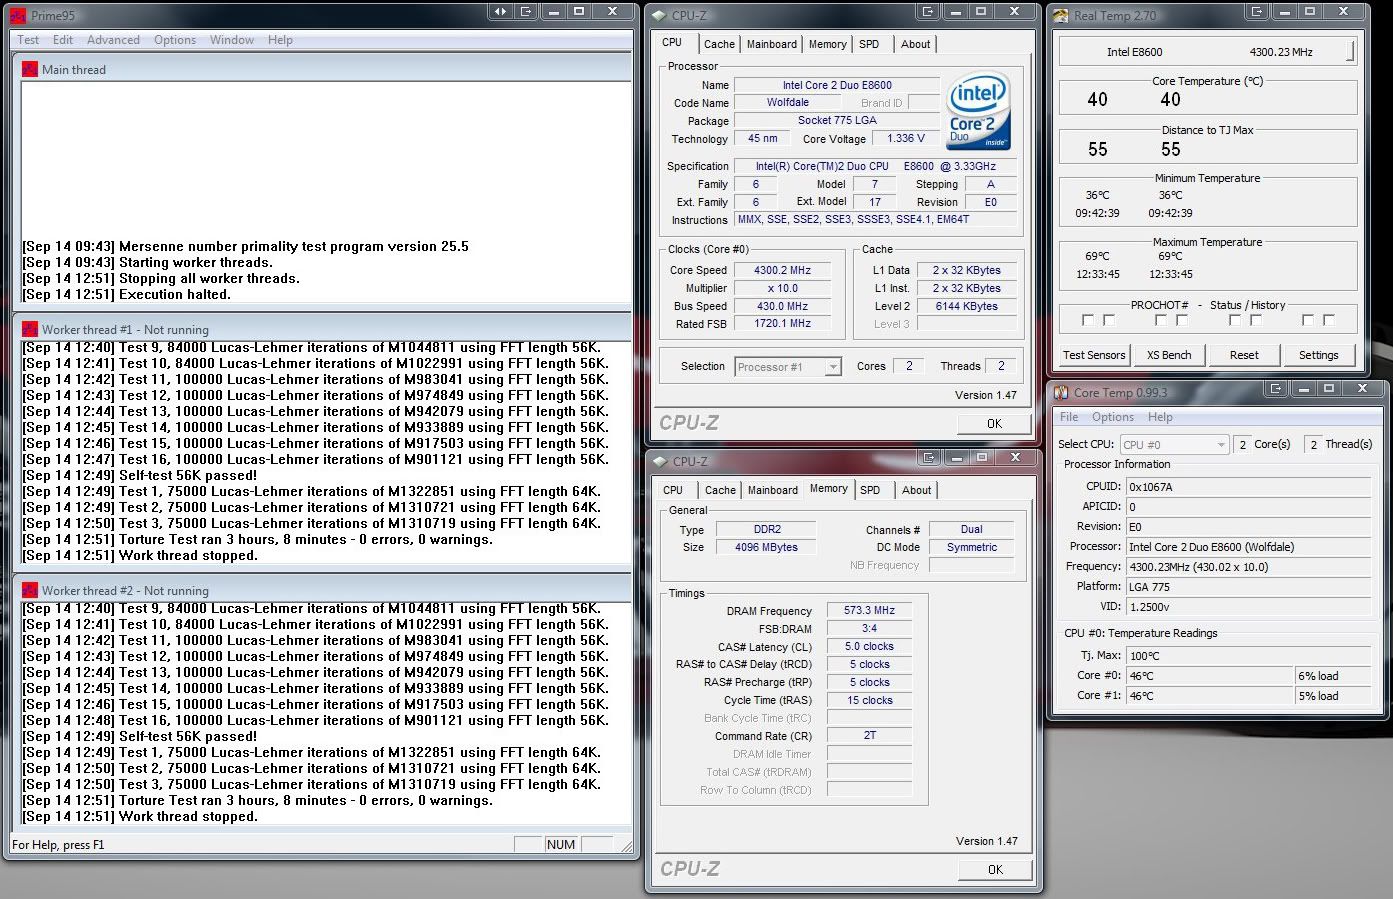Image resolution: width=1393 pixels, height=899 pixels.
Task: Tick the leftmost PROCHOT# checkbox in Real Temp
Action: tap(1088, 320)
